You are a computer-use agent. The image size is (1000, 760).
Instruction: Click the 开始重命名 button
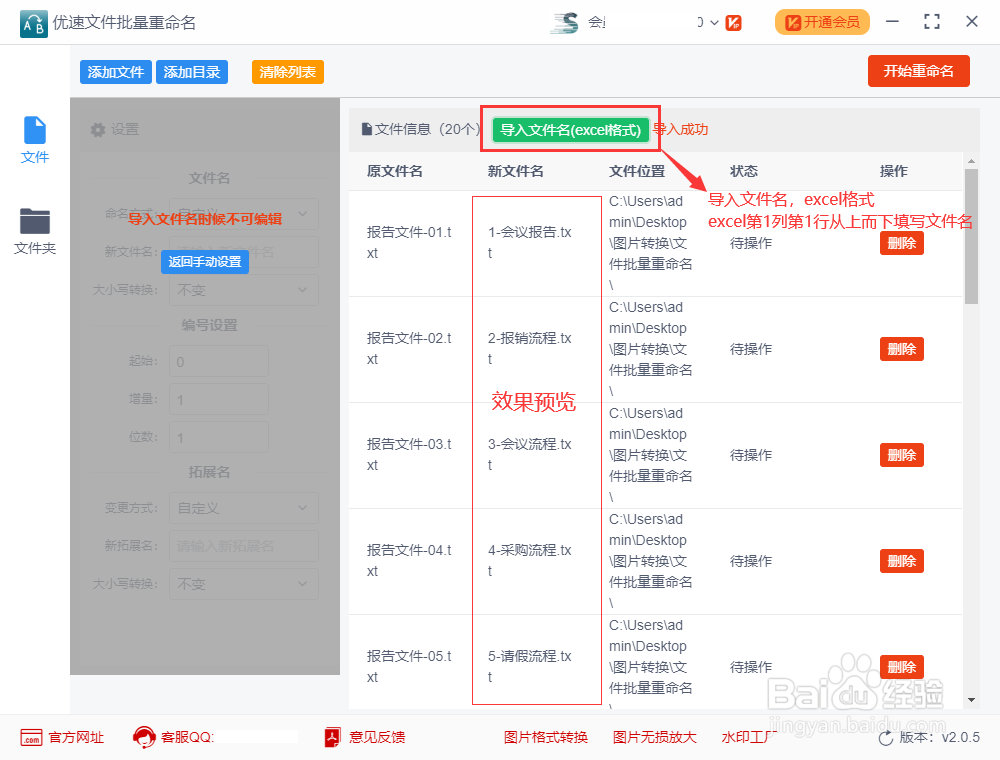[918, 71]
